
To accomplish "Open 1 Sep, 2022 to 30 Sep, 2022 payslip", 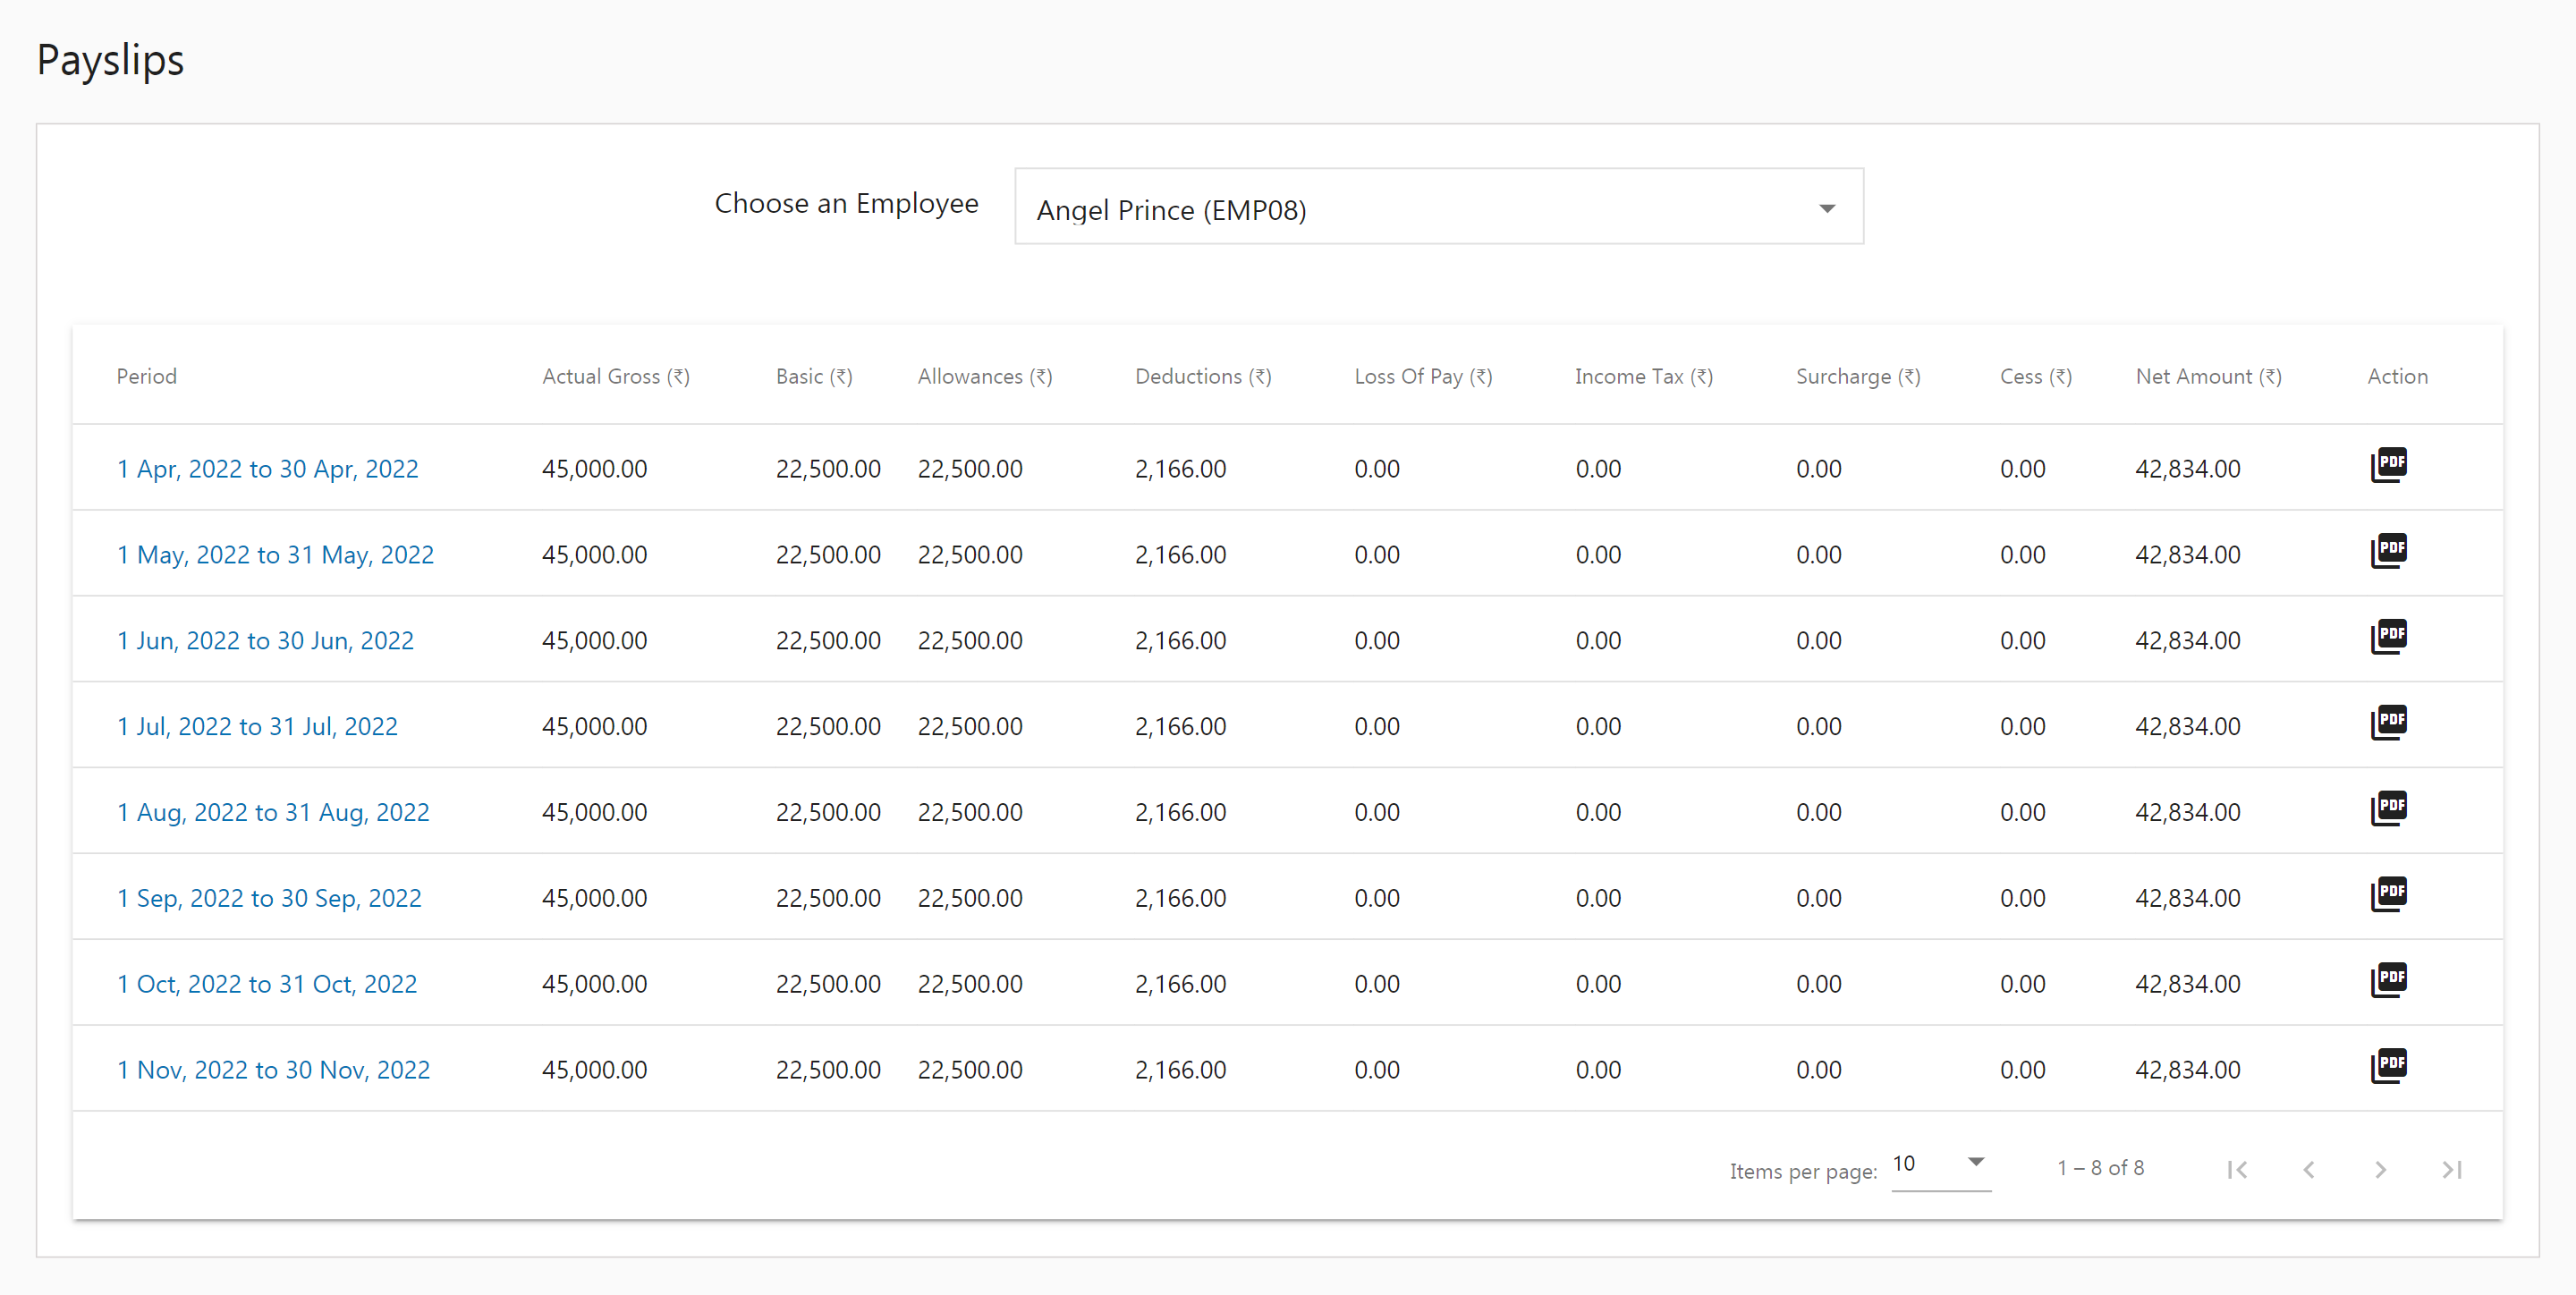I will [269, 899].
